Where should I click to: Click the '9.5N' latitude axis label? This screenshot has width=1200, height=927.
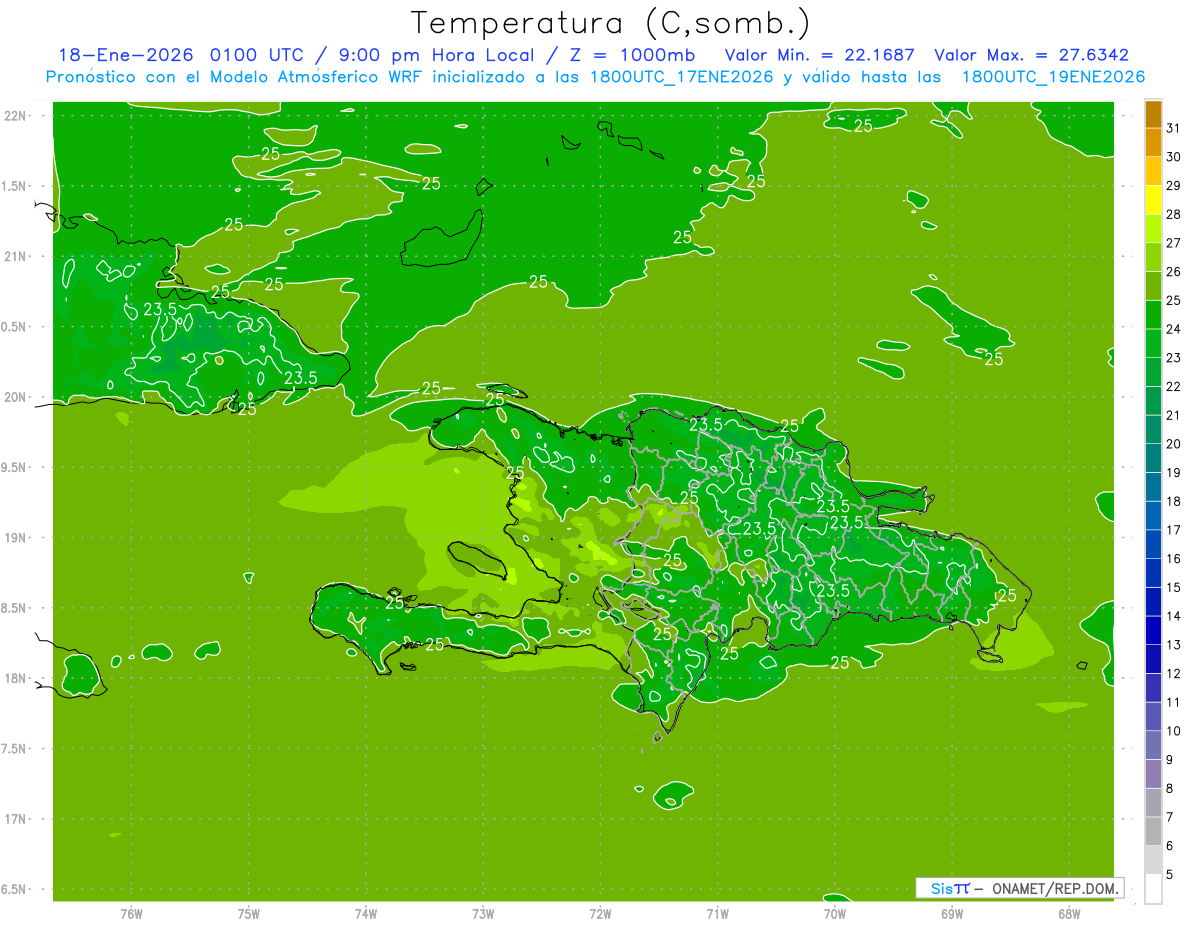pos(15,467)
